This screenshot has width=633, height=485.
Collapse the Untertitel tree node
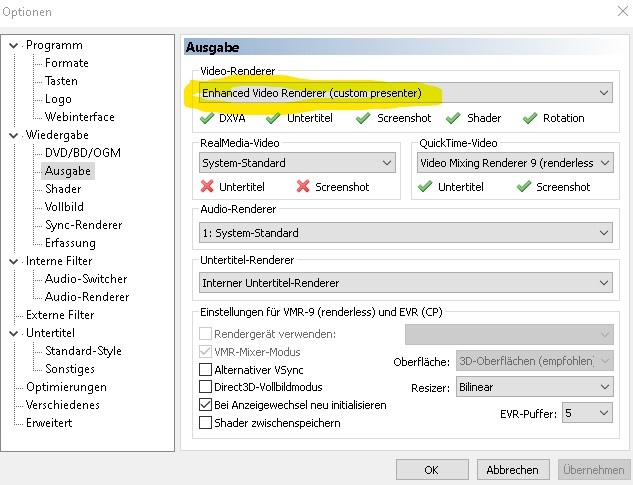(x=14, y=333)
